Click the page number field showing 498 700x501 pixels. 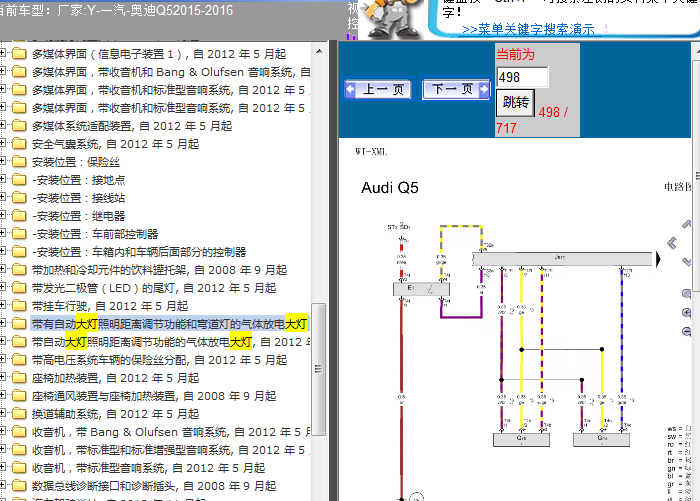522,77
